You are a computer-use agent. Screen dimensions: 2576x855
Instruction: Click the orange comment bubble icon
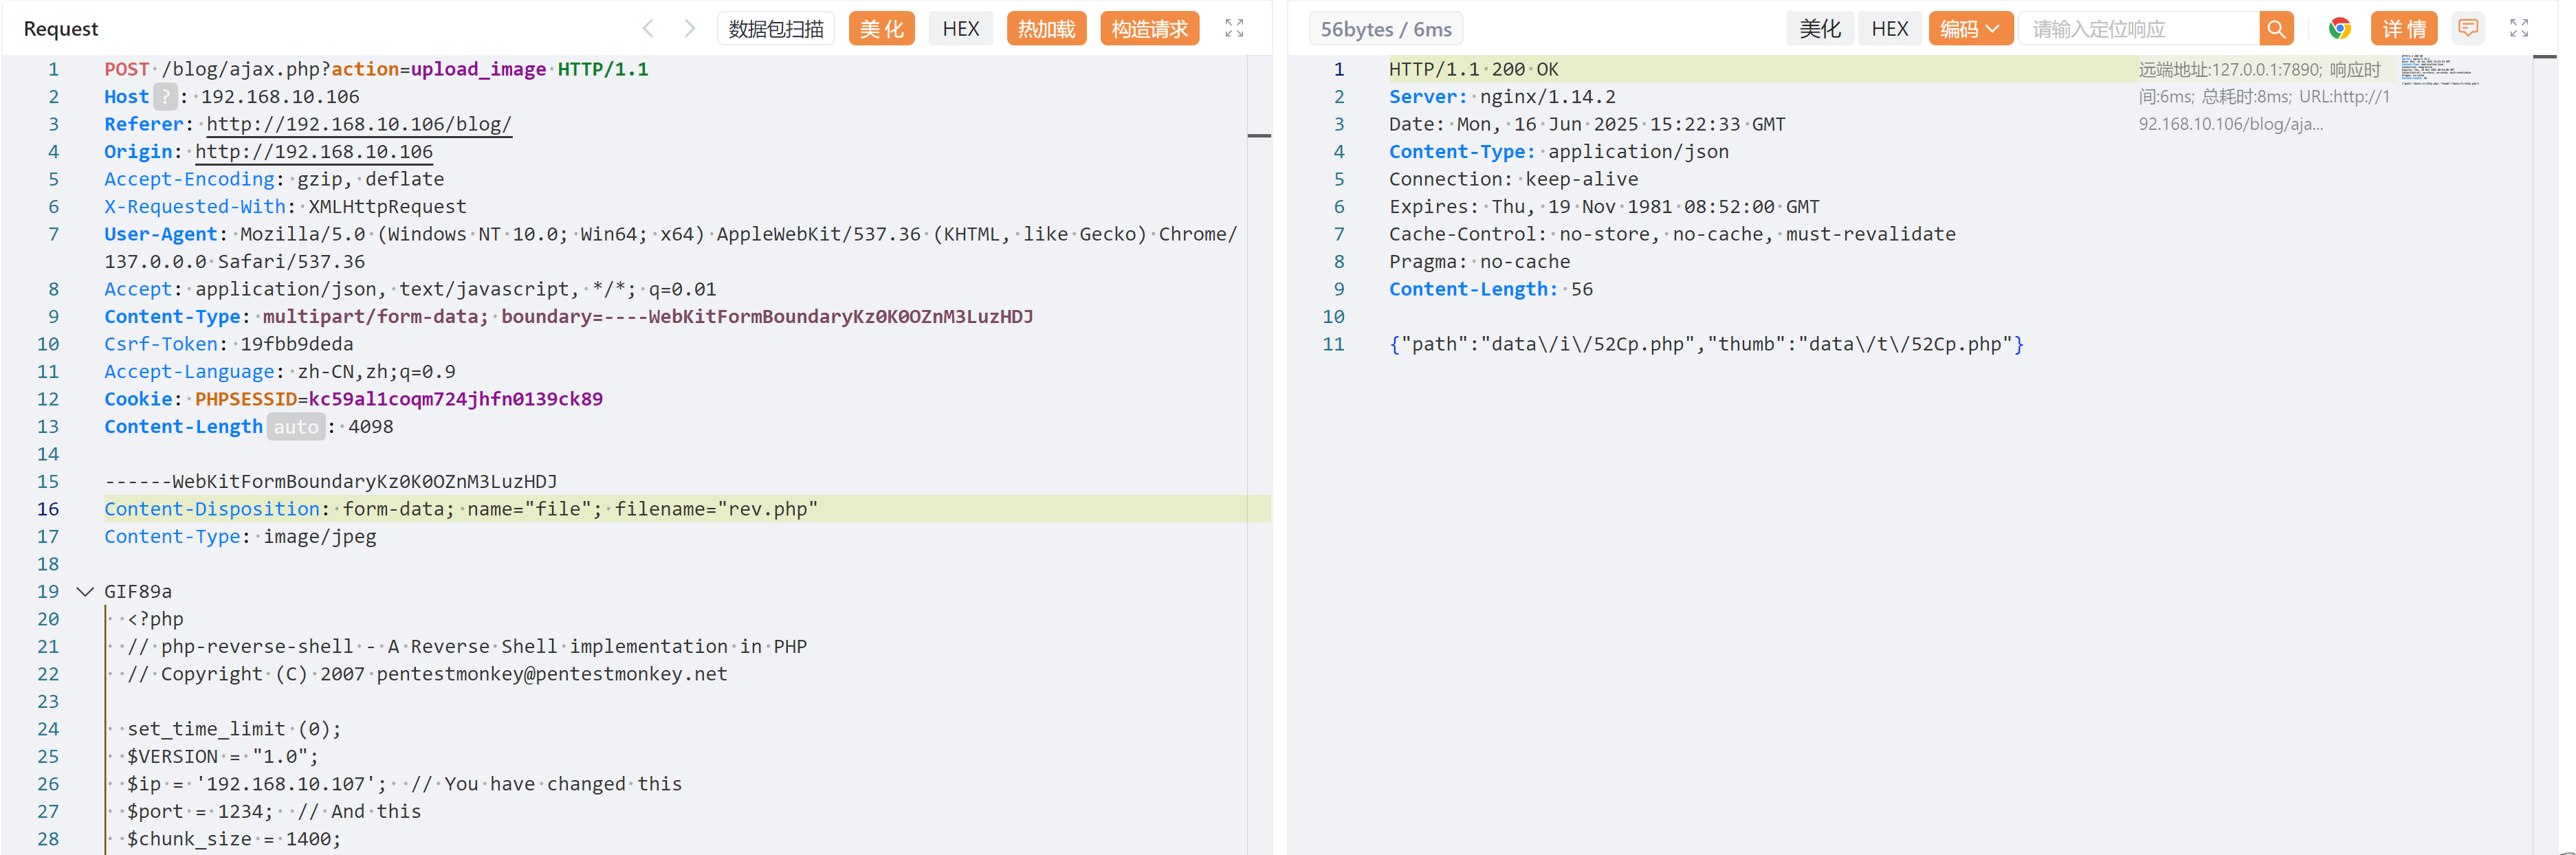pyautogui.click(x=2468, y=28)
